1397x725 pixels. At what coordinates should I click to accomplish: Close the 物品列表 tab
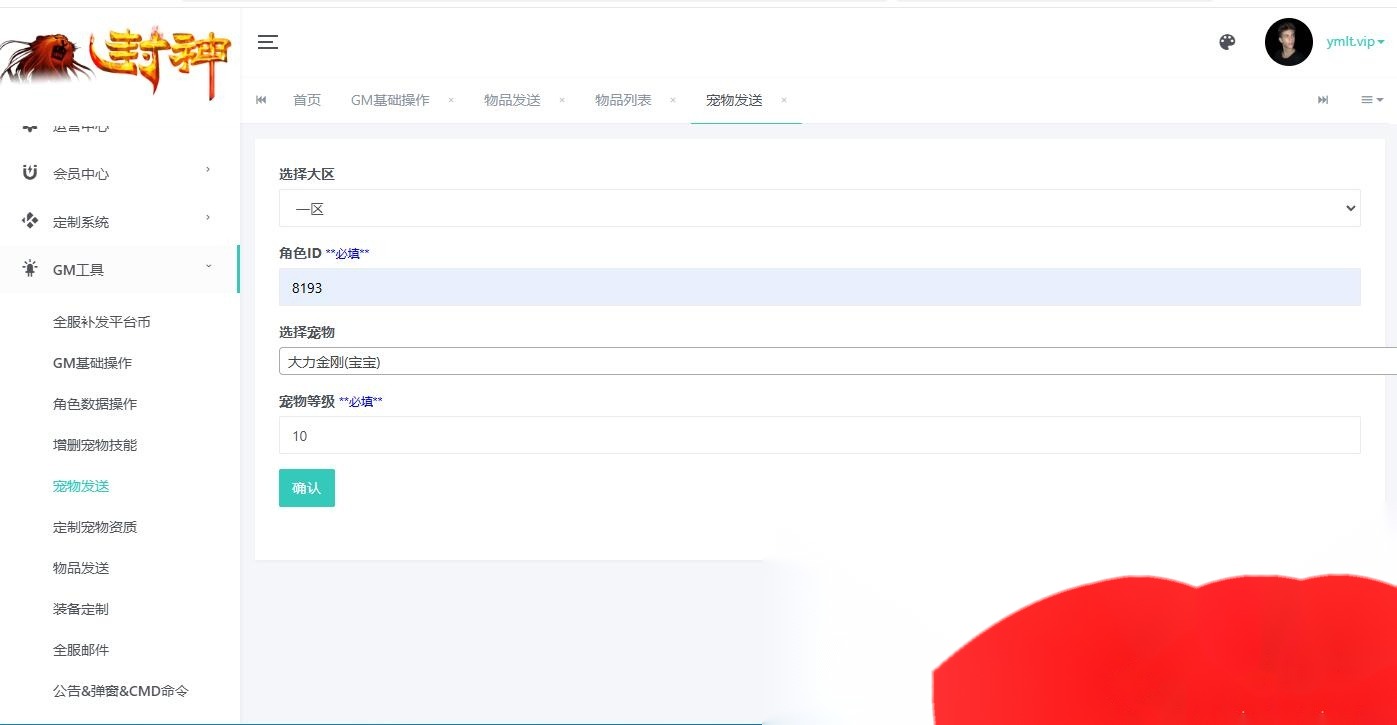point(673,100)
